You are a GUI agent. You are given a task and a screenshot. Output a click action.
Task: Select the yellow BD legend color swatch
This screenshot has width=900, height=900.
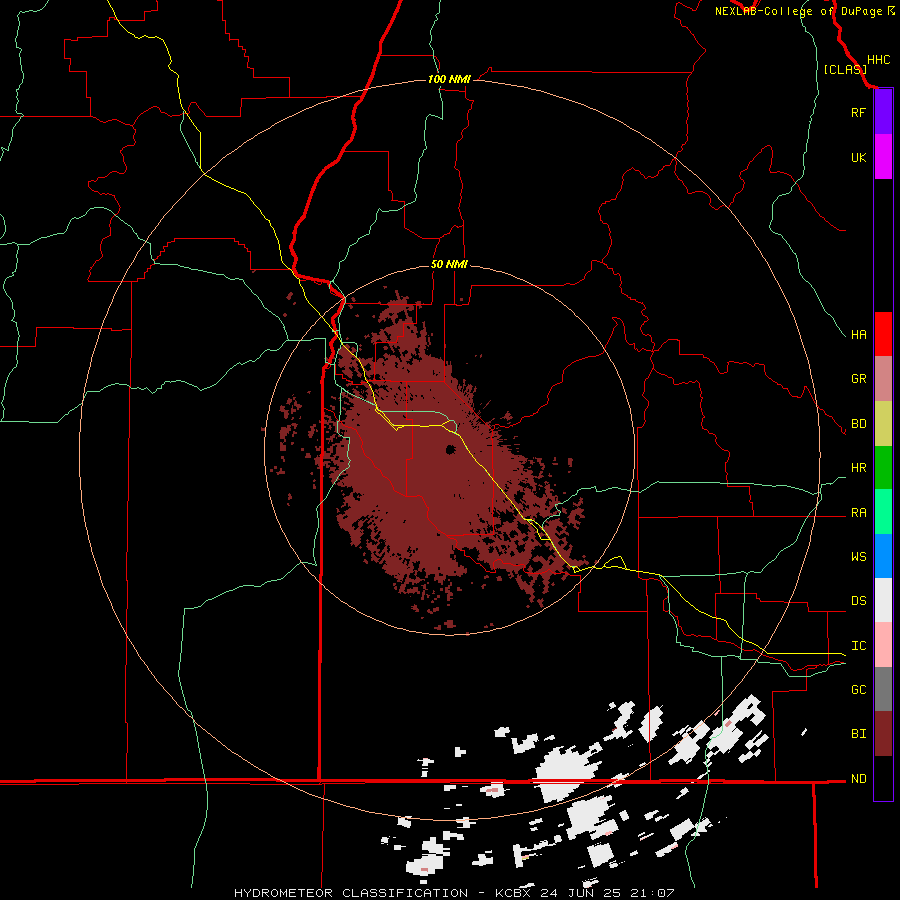click(x=883, y=424)
